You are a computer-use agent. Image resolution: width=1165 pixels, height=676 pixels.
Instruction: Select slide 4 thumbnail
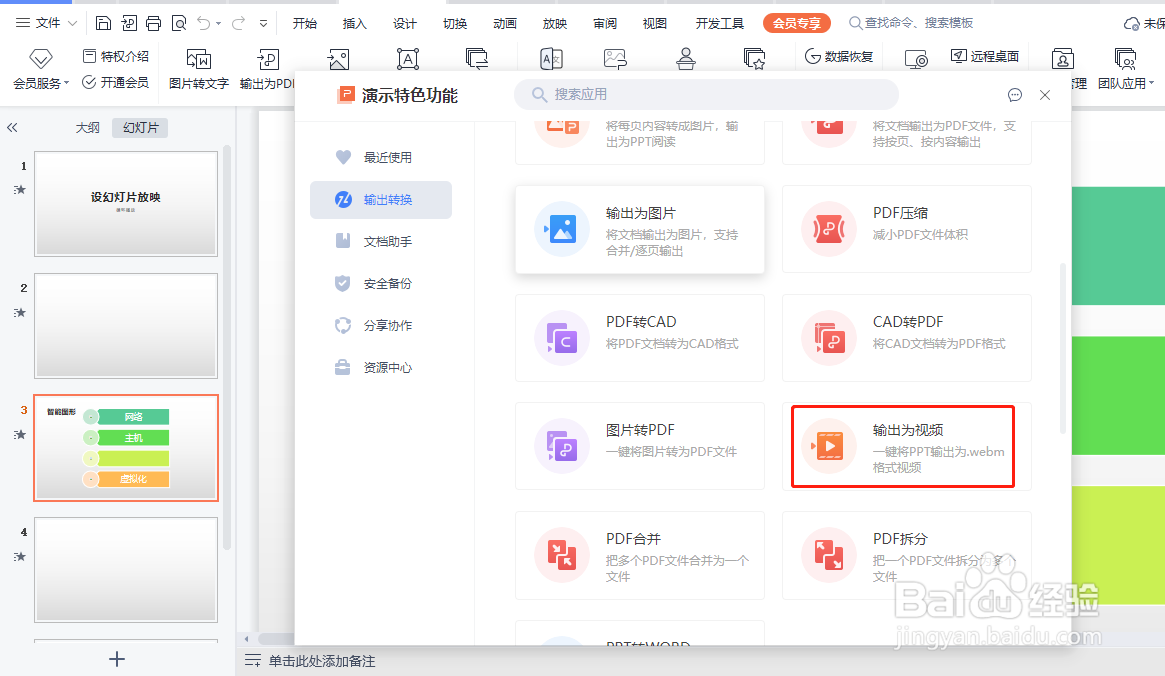point(126,570)
